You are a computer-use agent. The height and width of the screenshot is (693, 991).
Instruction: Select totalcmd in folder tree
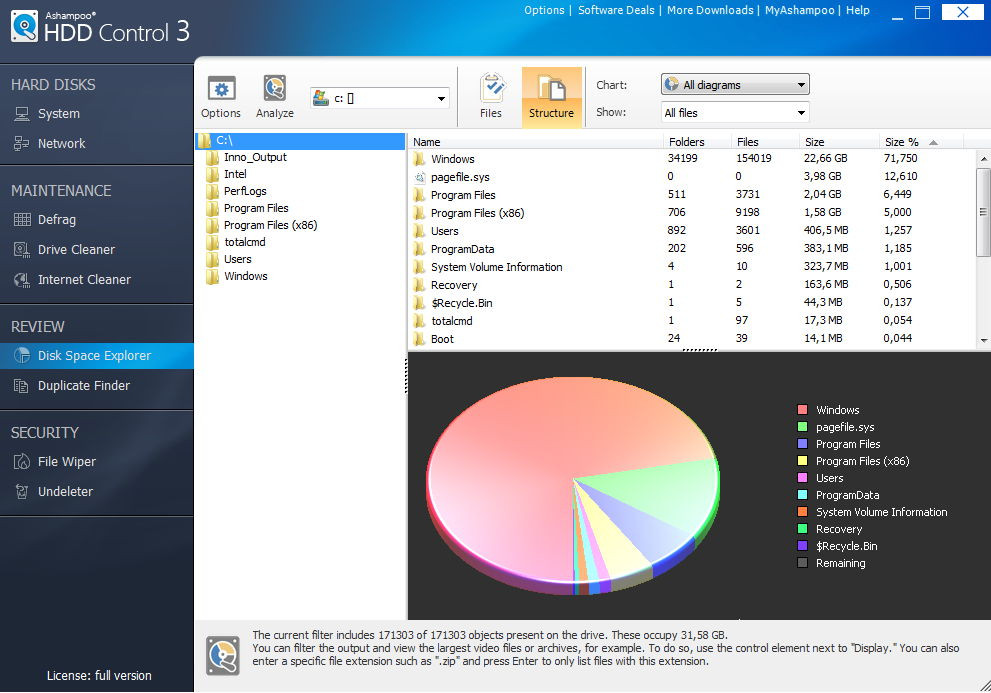coord(245,242)
